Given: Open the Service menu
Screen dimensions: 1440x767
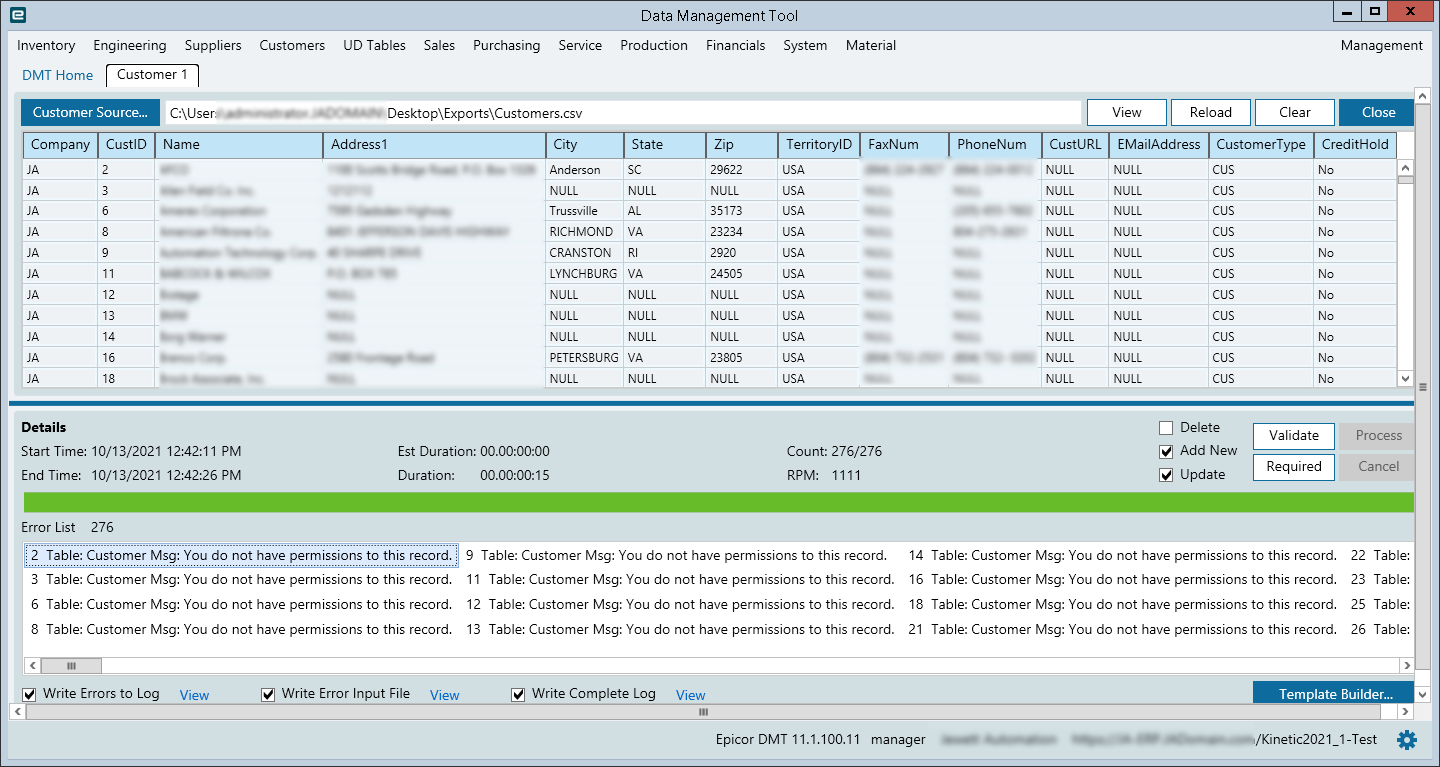Looking at the screenshot, I should click(x=580, y=45).
